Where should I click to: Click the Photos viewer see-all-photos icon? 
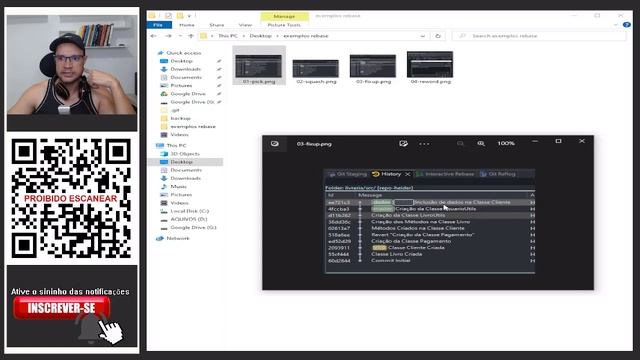coord(275,144)
